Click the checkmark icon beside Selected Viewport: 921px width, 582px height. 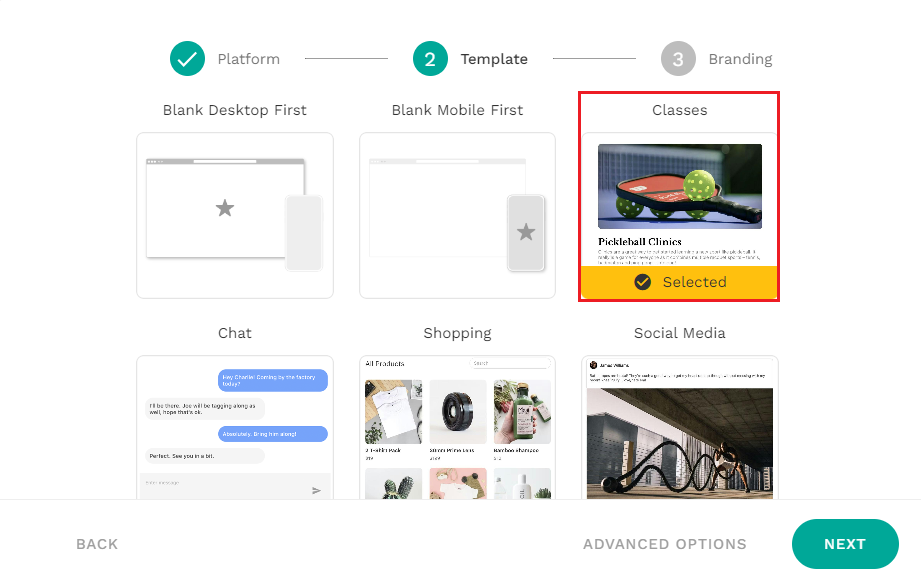click(x=643, y=282)
